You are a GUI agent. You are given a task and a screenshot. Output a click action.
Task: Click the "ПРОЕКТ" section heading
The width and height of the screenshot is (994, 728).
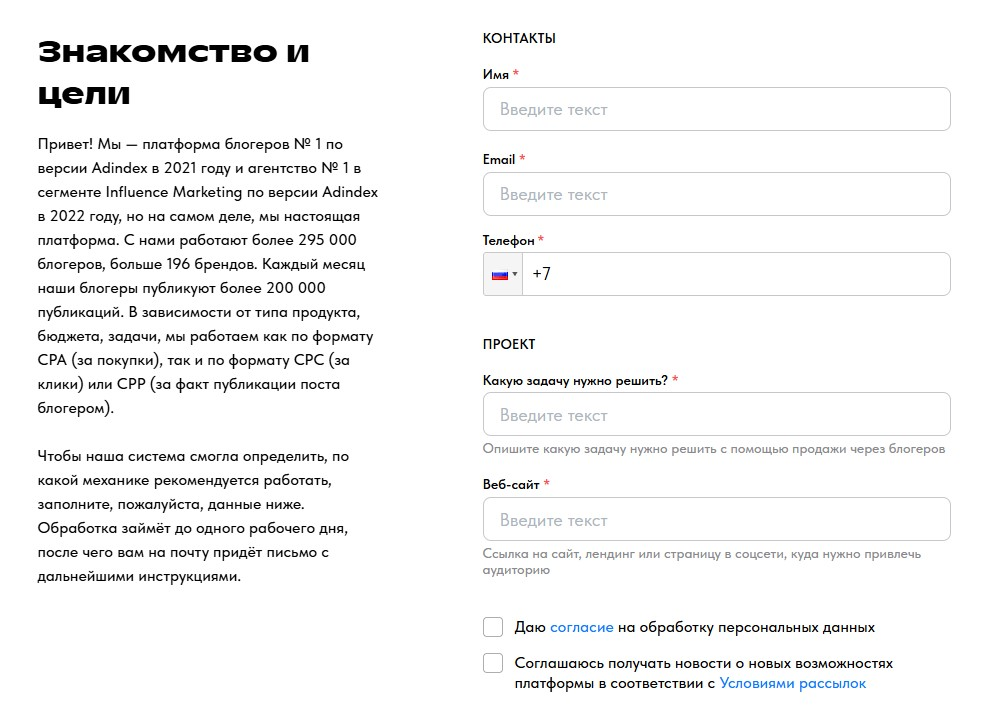pos(509,344)
